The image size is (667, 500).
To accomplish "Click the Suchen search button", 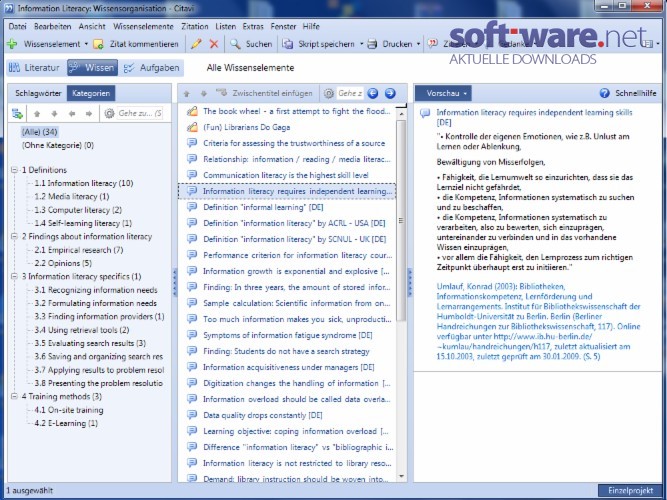I will click(x=251, y=44).
